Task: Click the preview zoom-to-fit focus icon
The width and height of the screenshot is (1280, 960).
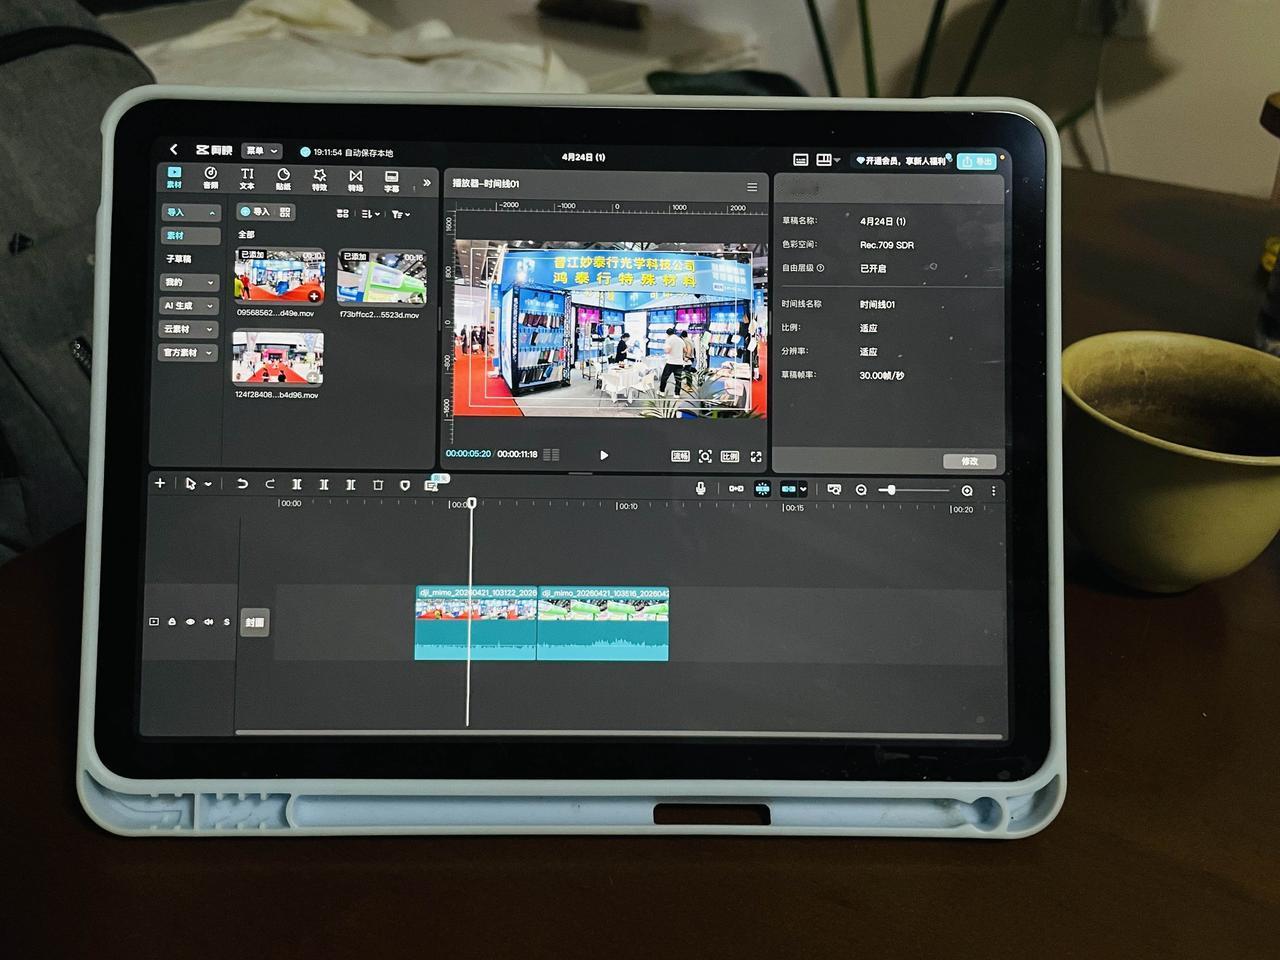Action: 705,456
